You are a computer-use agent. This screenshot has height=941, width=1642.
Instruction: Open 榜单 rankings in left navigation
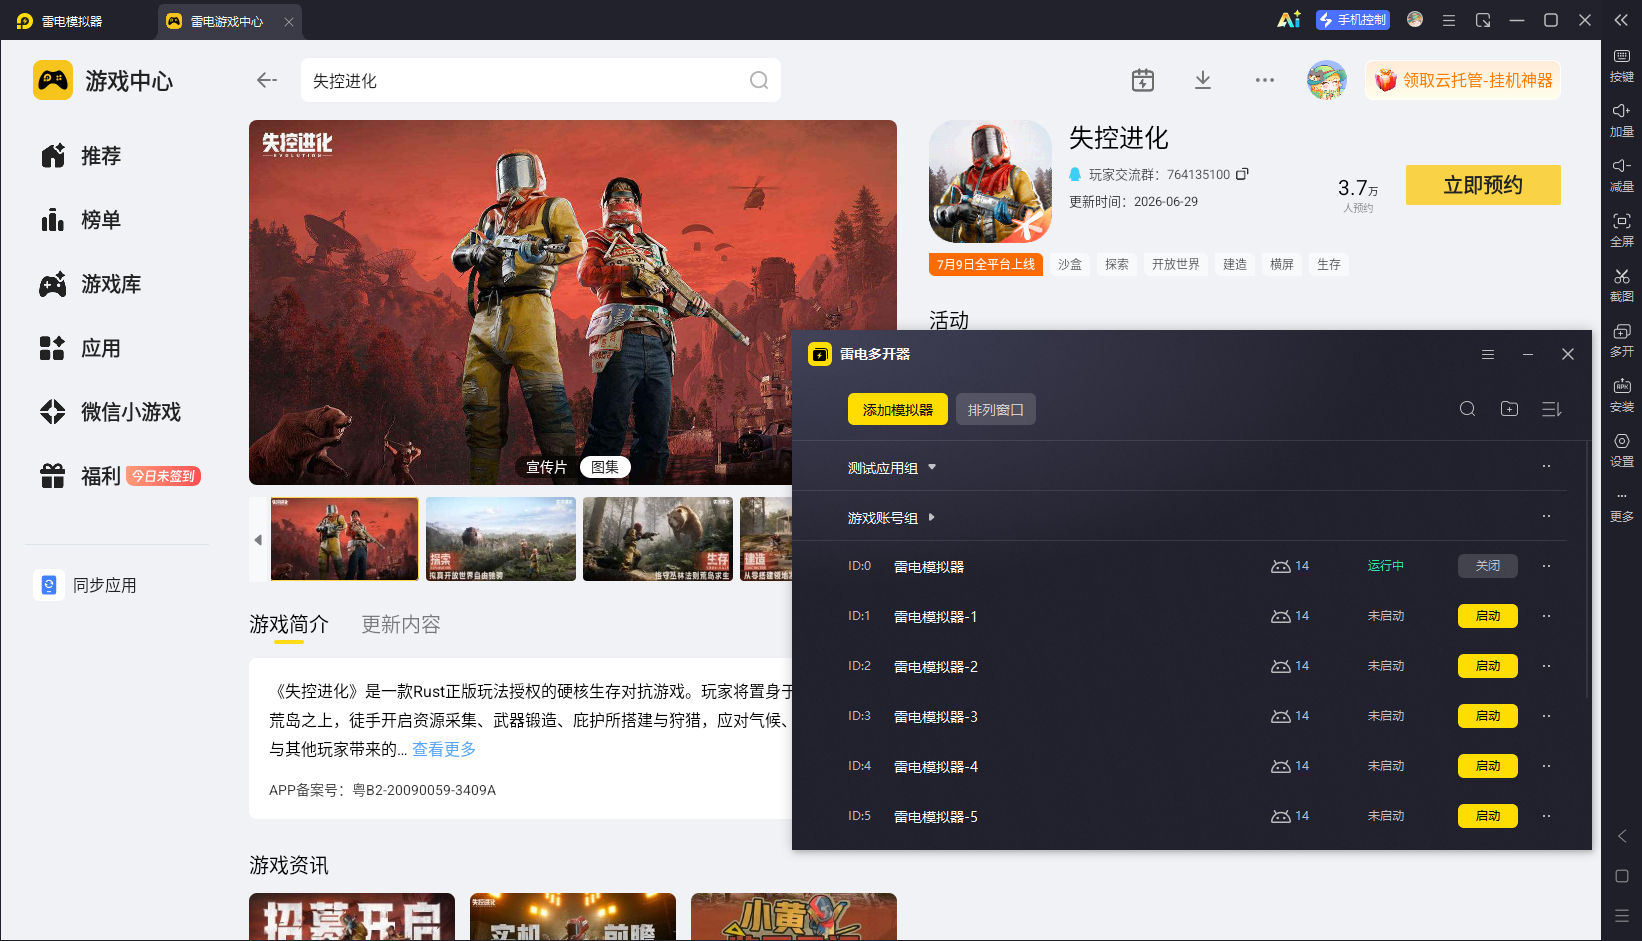tap(80, 220)
